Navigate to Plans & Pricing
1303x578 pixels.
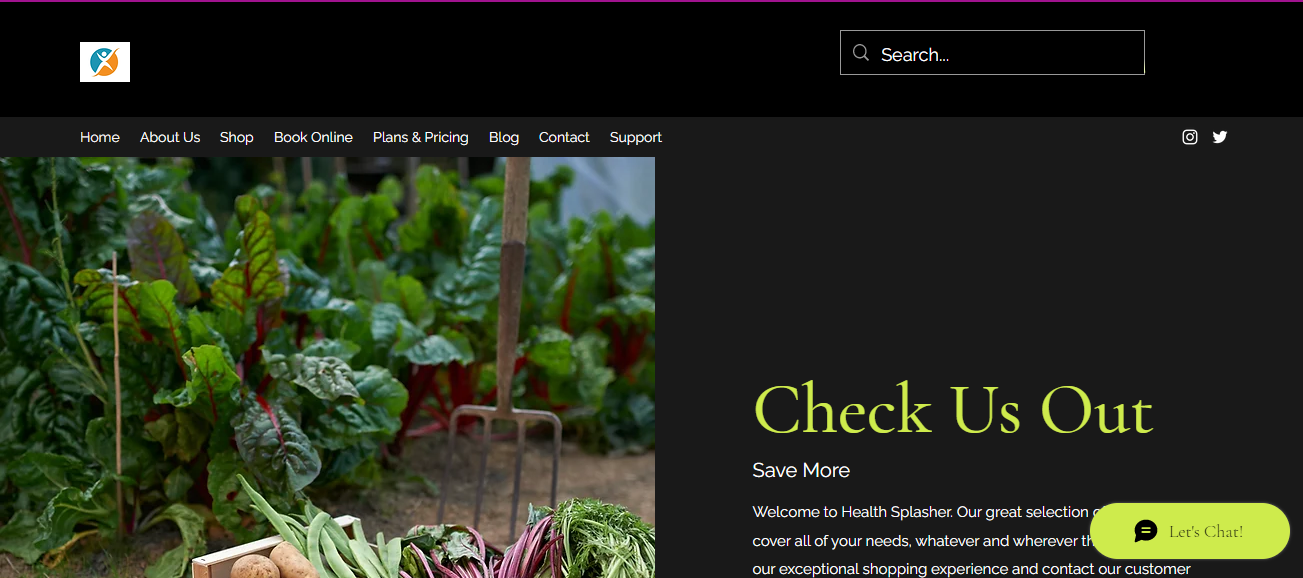tap(421, 137)
